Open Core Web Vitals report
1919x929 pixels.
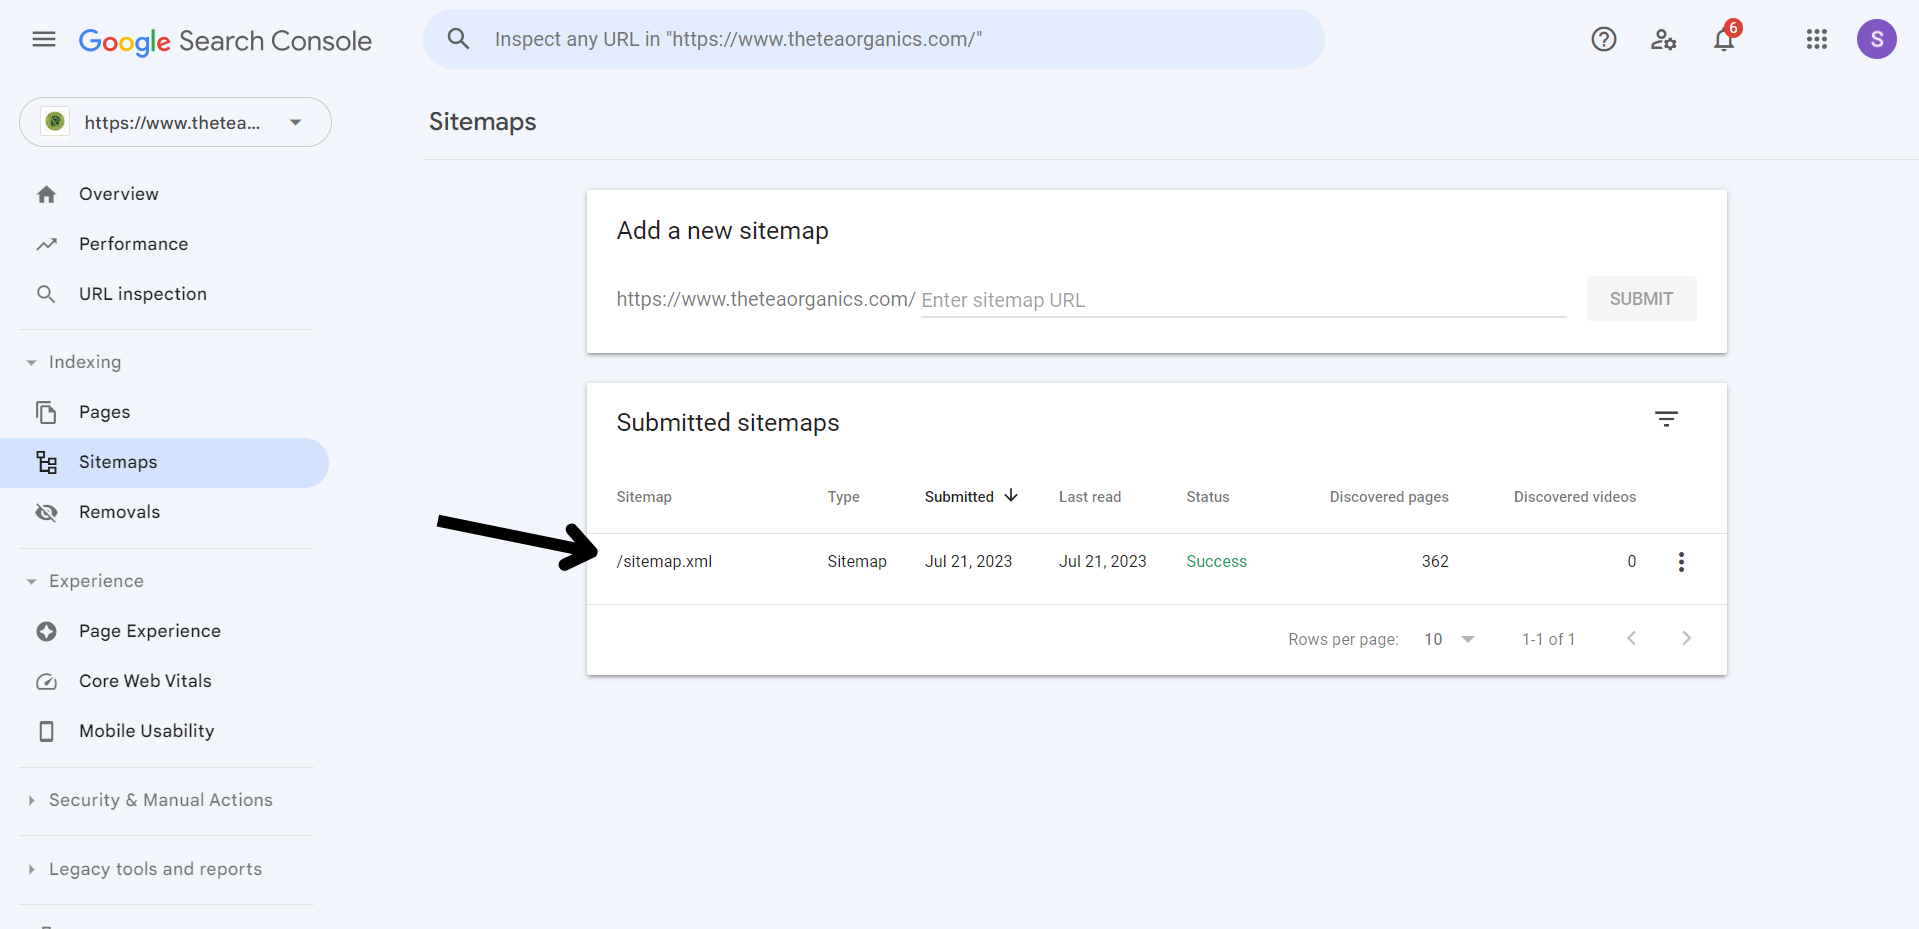145,681
